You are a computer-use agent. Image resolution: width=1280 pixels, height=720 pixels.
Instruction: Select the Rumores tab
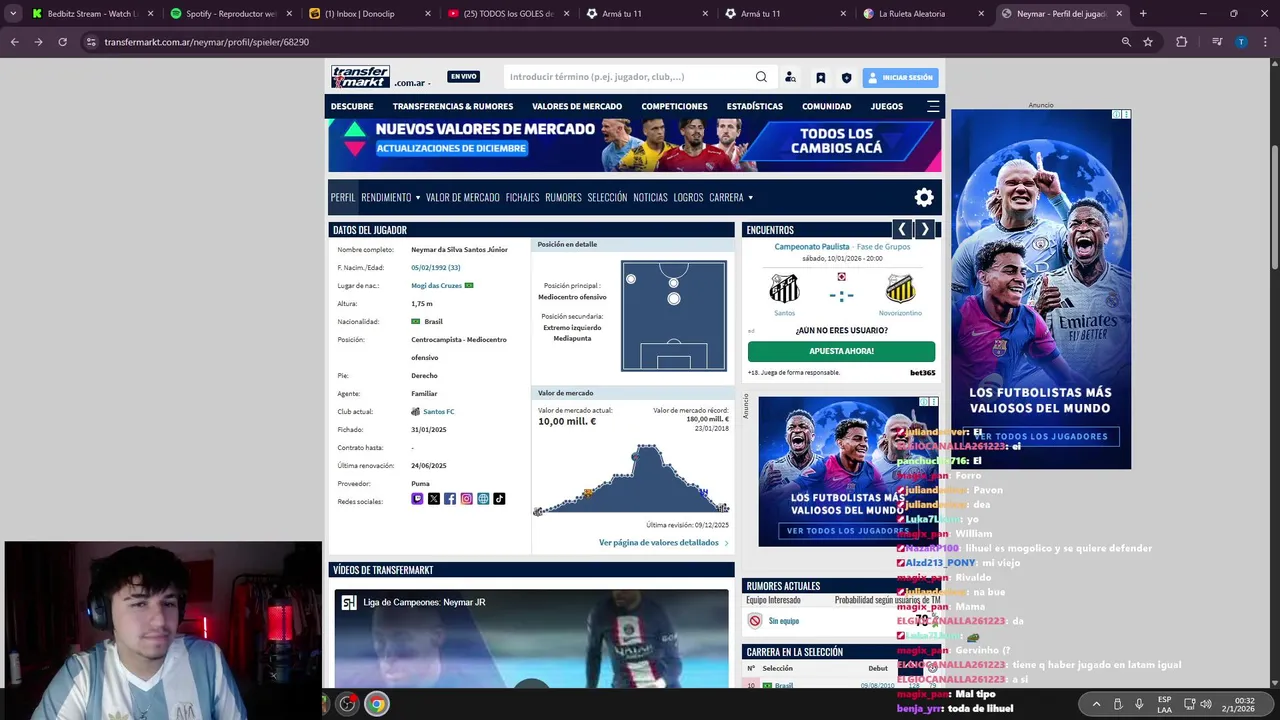tap(563, 197)
